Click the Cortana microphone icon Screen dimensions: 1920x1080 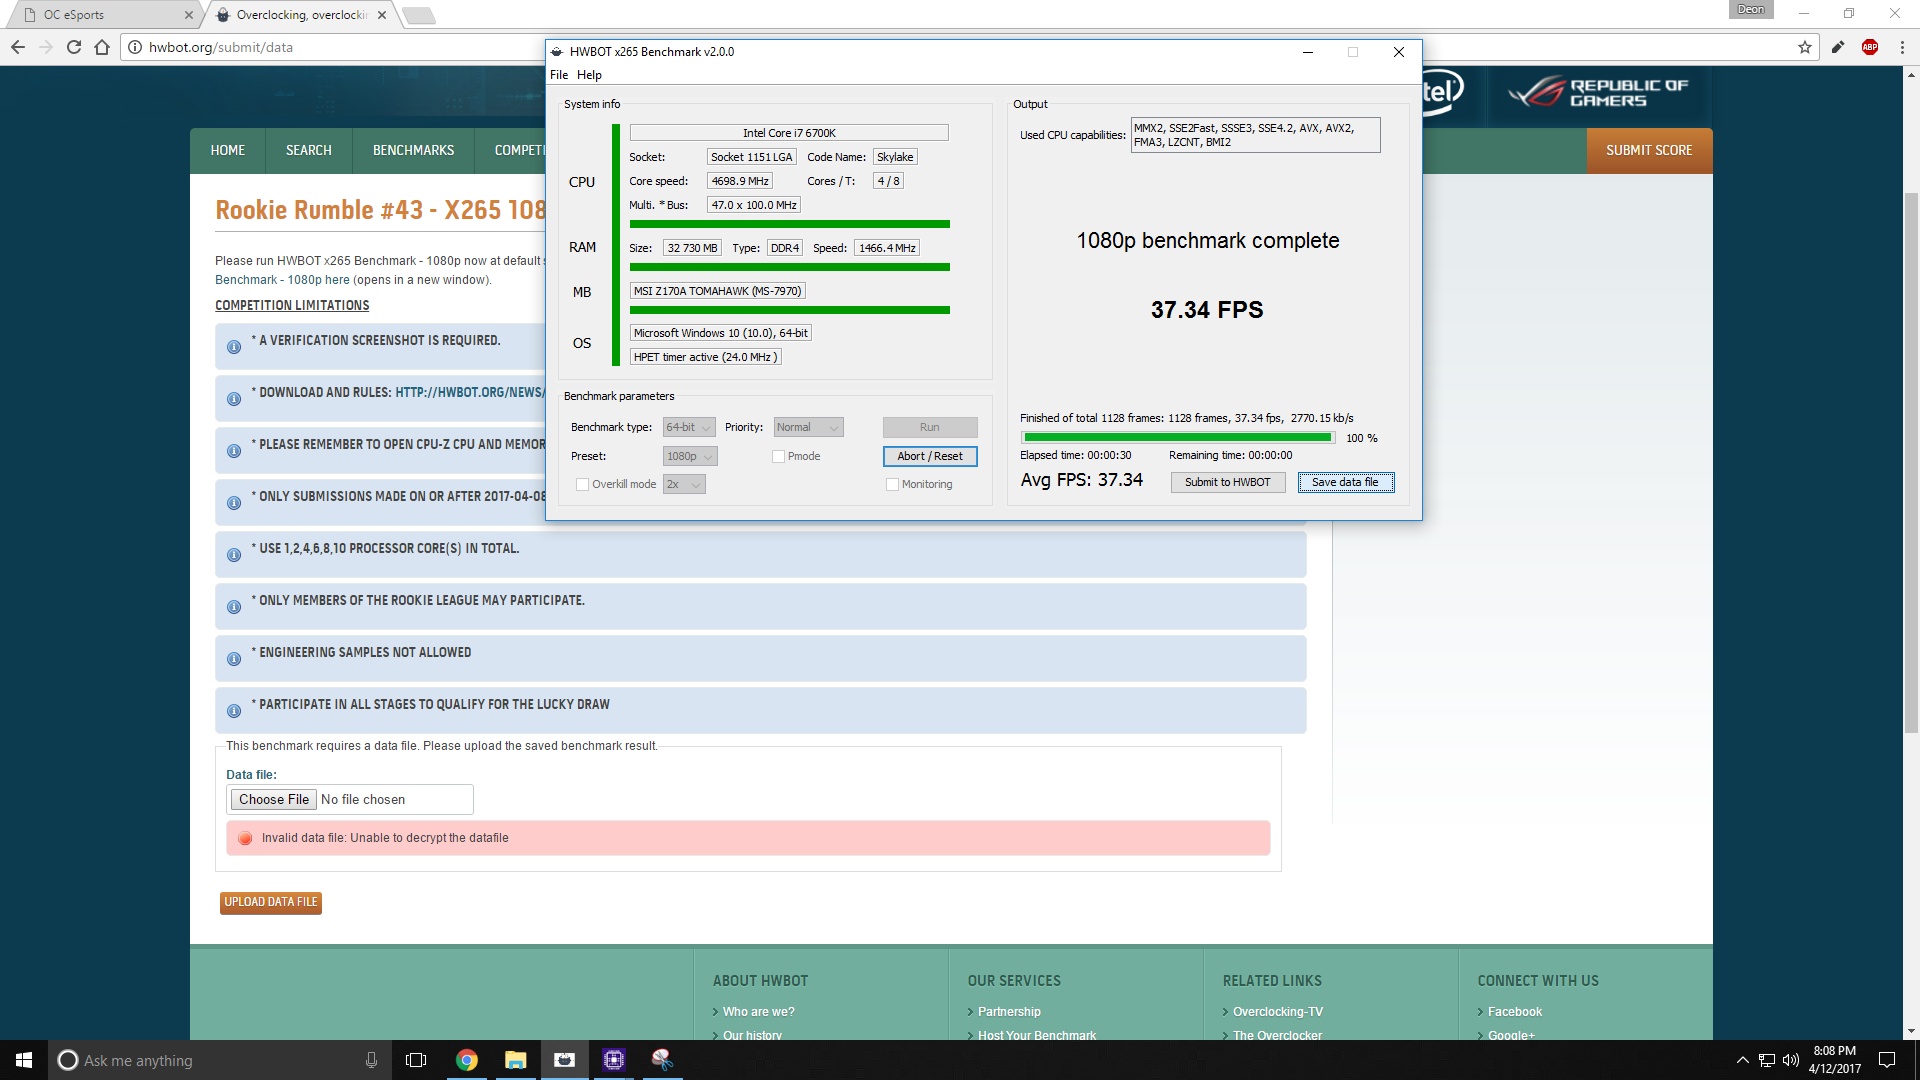pyautogui.click(x=371, y=1060)
